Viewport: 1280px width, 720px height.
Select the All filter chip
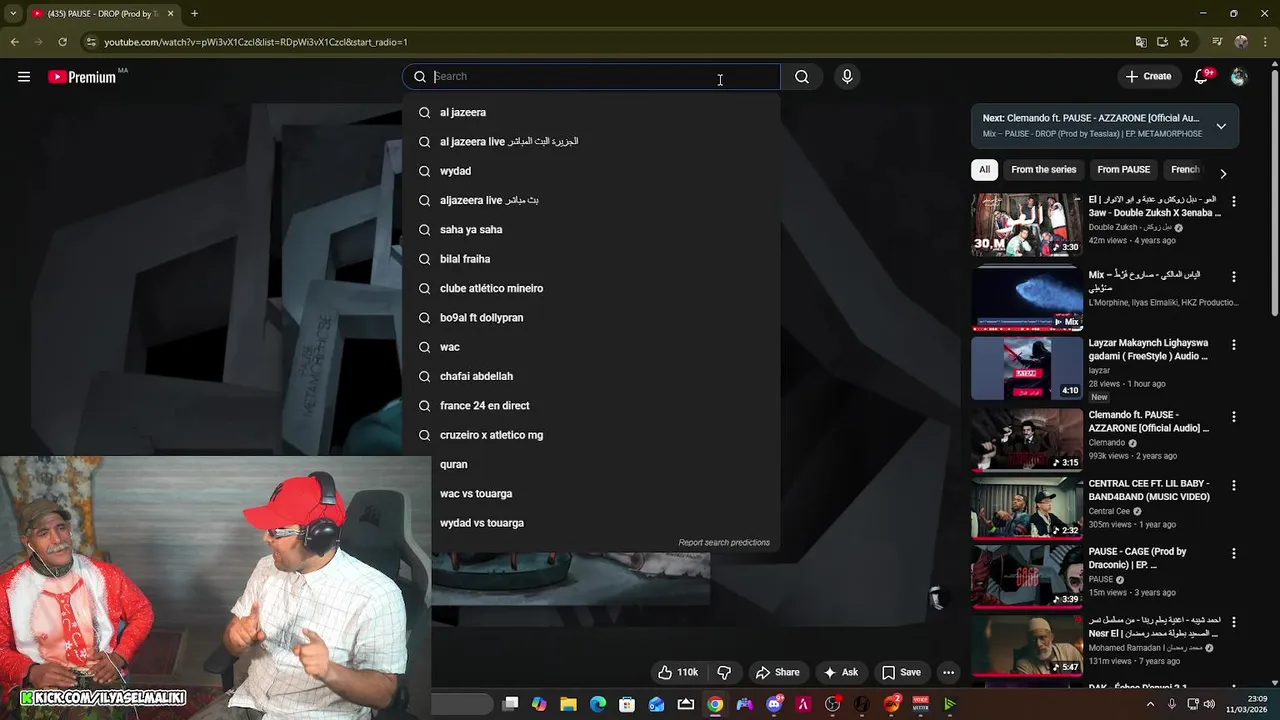pyautogui.click(x=984, y=170)
